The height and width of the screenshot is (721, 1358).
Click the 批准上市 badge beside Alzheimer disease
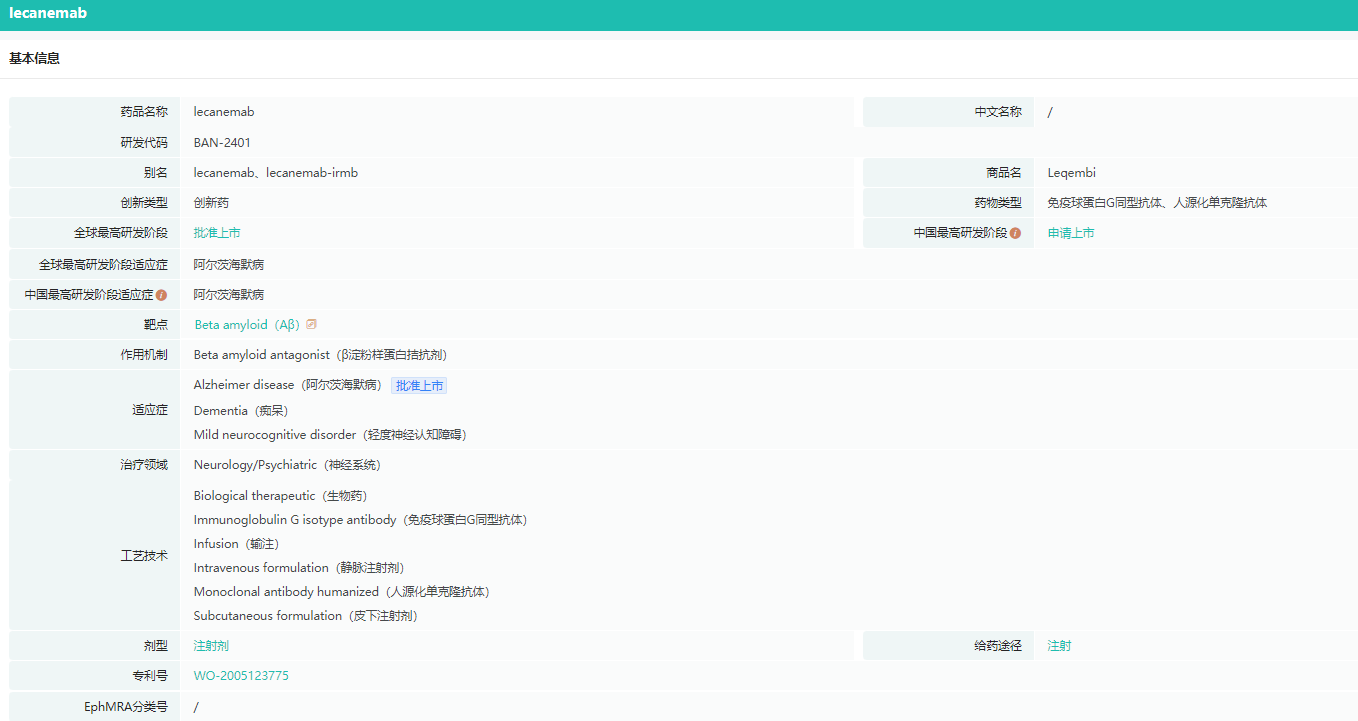point(419,386)
